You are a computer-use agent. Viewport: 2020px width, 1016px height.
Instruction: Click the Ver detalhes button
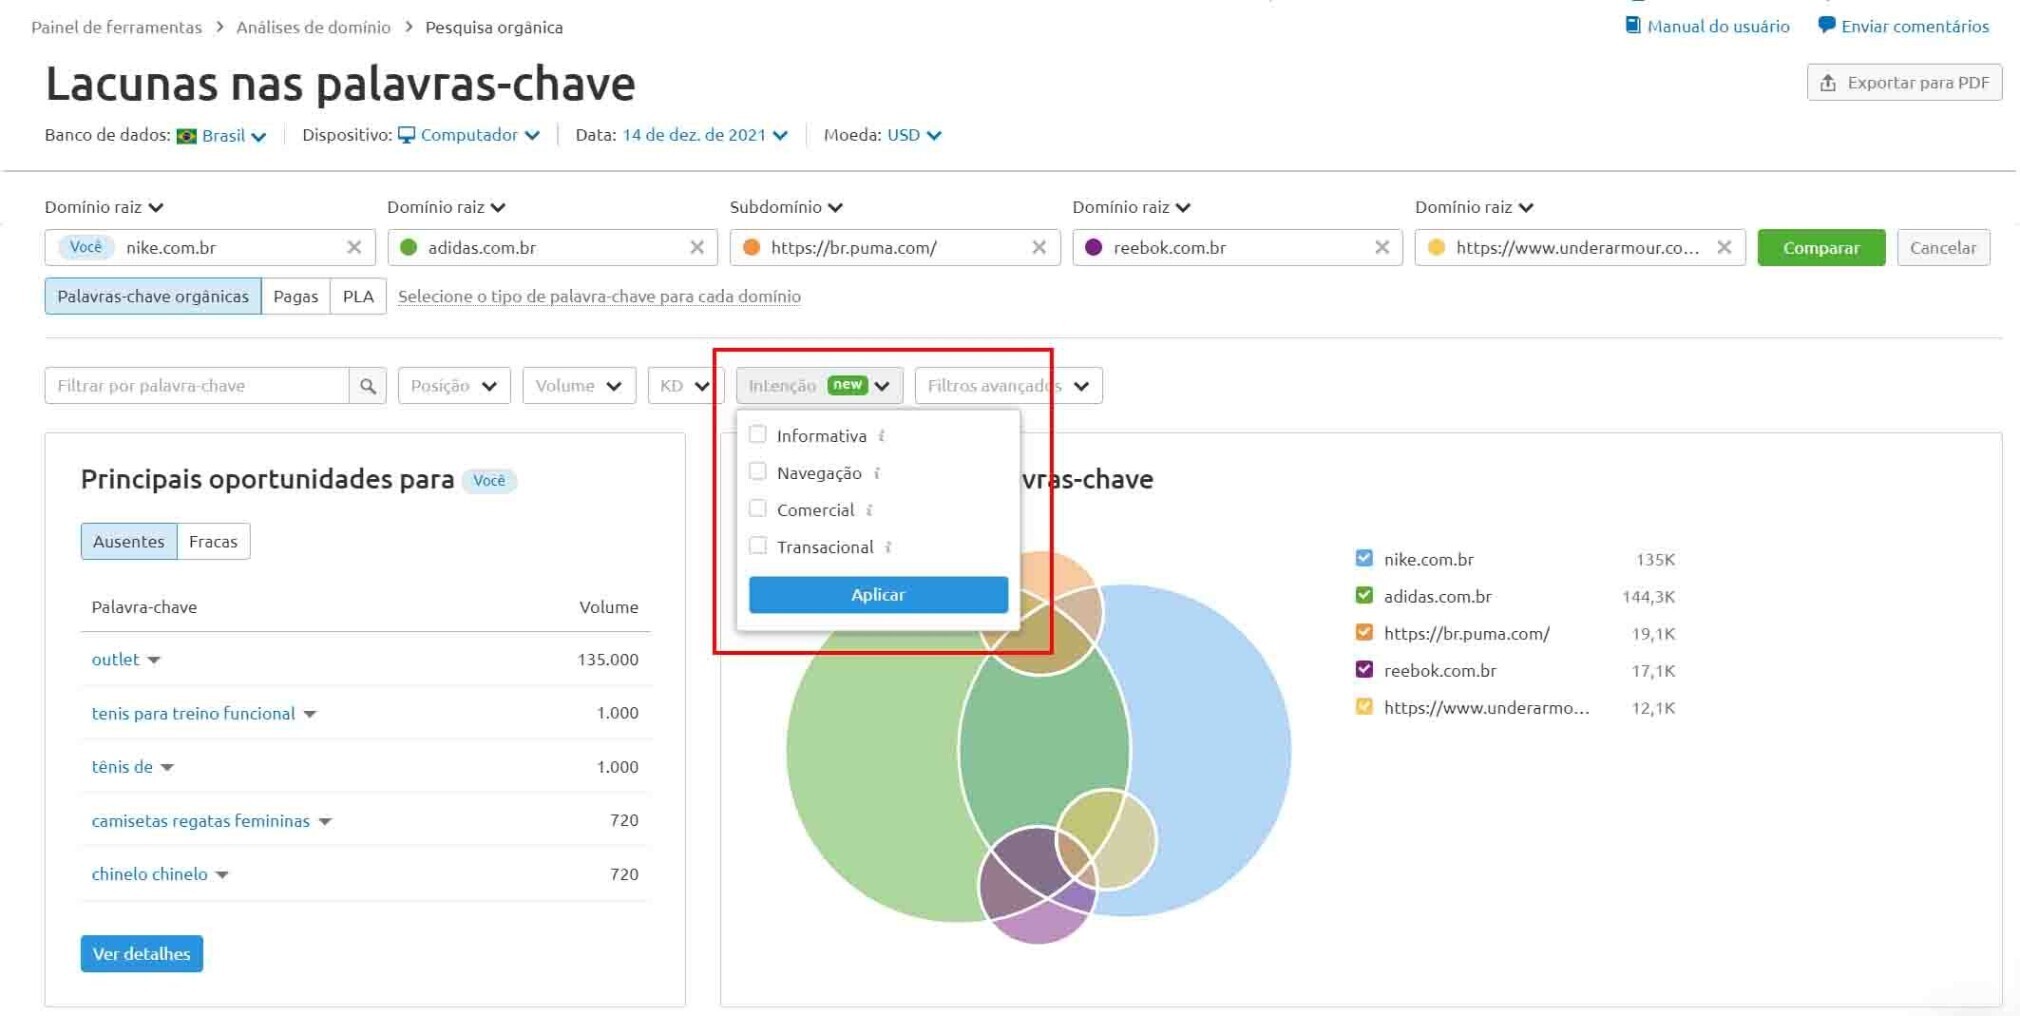(142, 953)
